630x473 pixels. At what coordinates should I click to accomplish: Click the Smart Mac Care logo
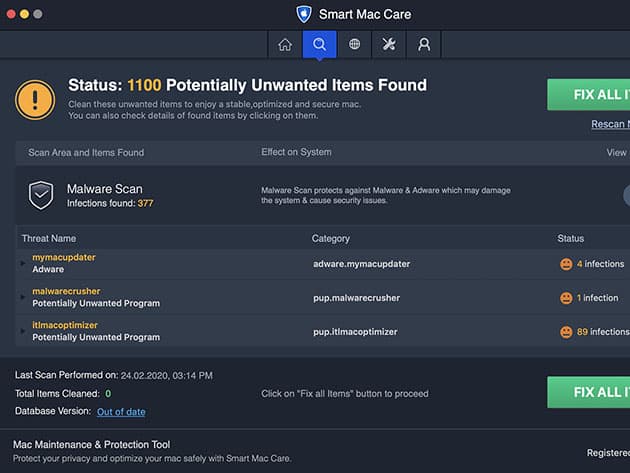[x=304, y=14]
